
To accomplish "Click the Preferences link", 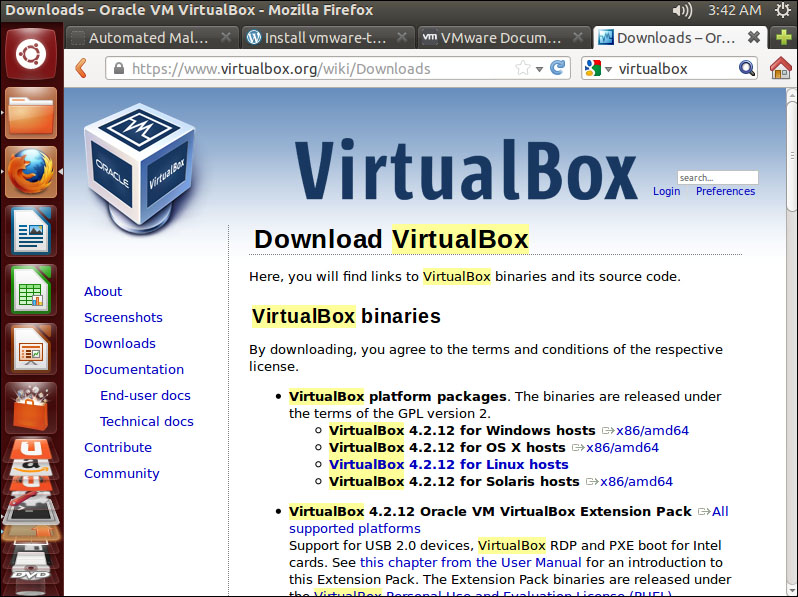I will pos(725,191).
